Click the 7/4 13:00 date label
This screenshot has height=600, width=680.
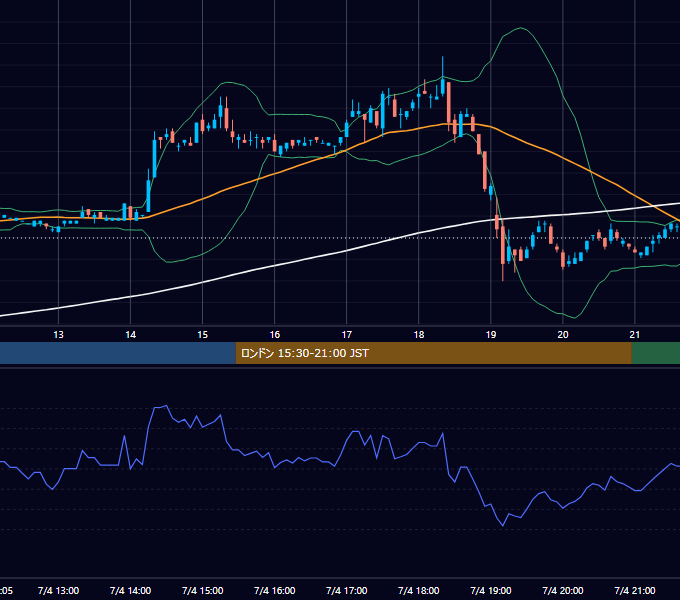pyautogui.click(x=58, y=590)
